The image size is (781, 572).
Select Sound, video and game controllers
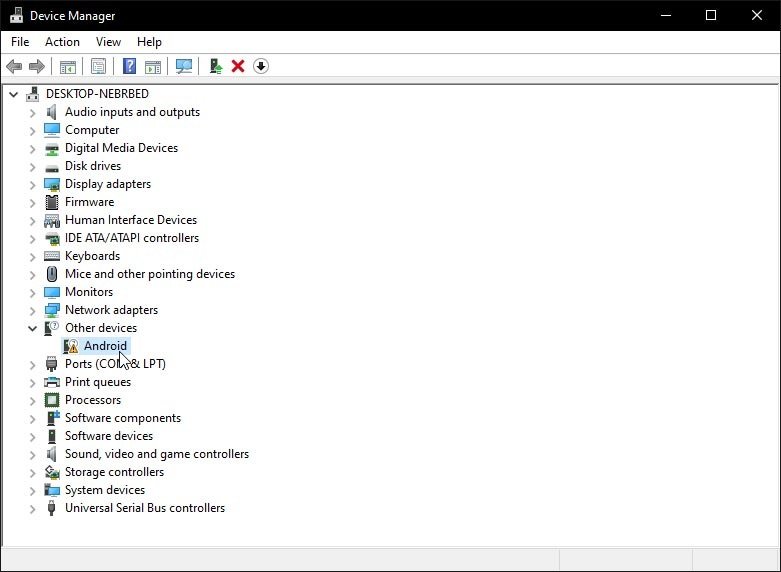(157, 454)
